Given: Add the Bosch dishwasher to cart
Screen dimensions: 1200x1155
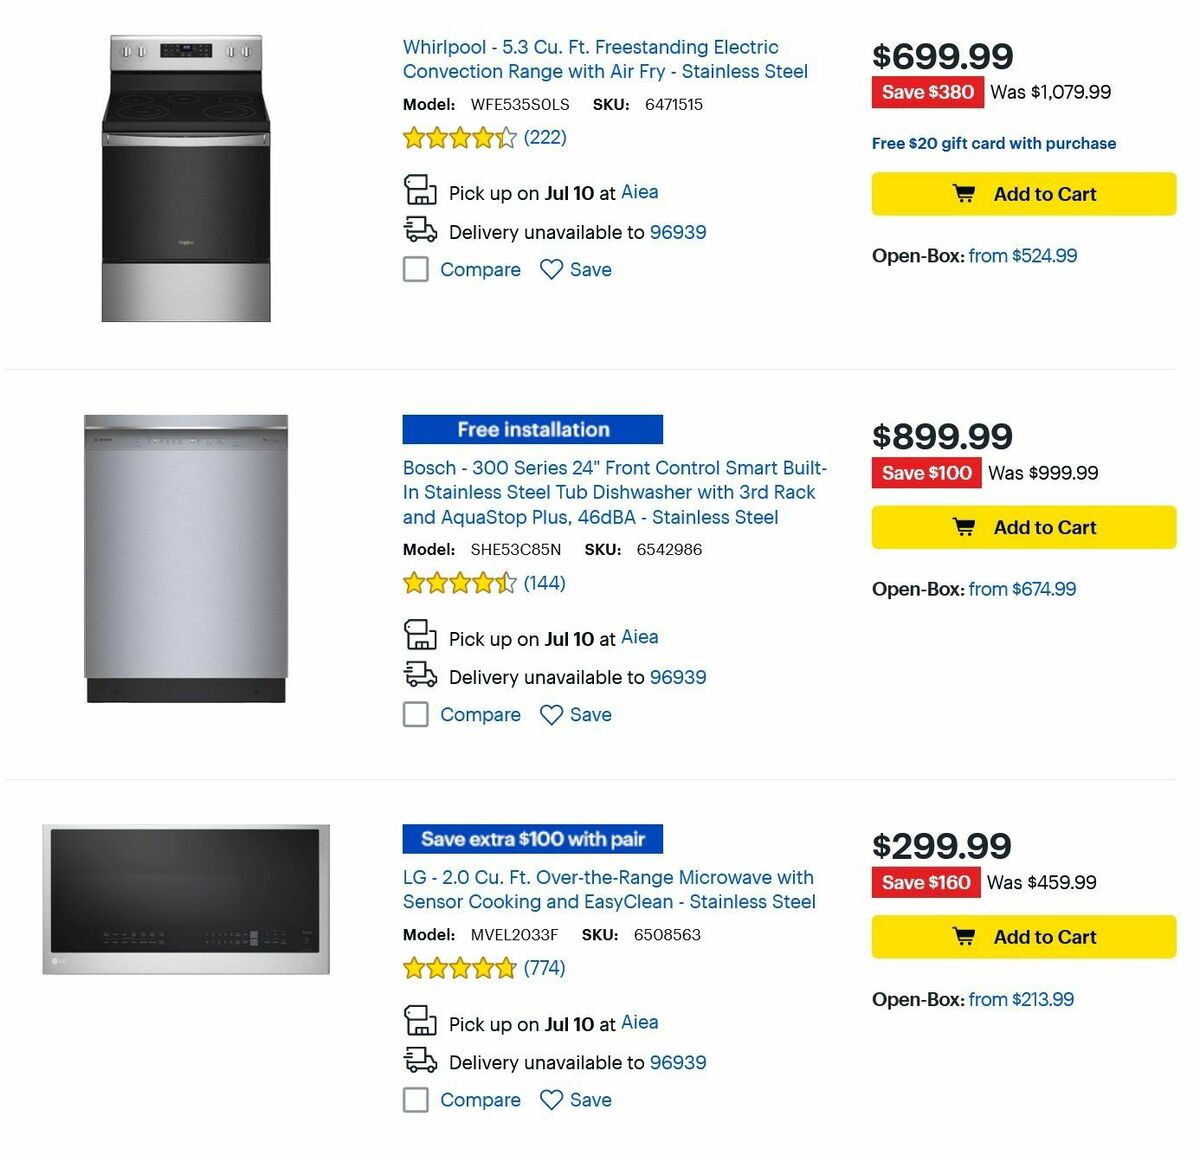Looking at the screenshot, I should coord(1023,527).
